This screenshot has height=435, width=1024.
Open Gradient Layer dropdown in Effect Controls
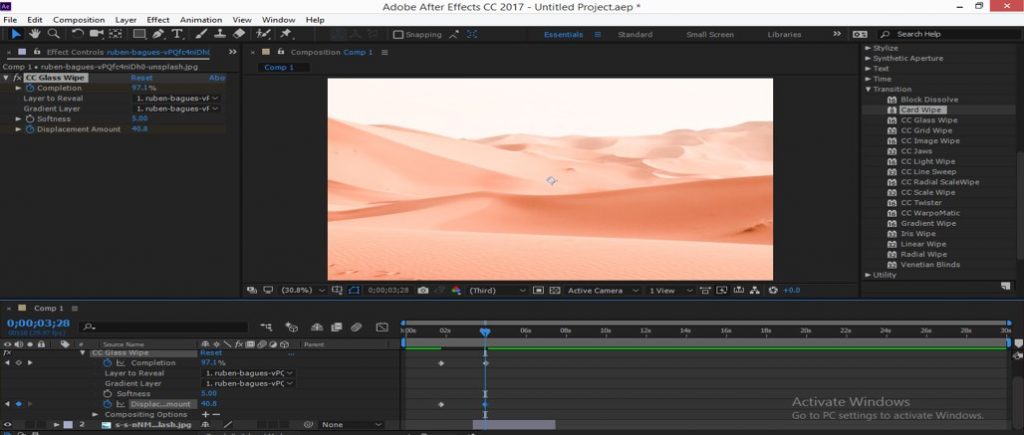(177, 108)
